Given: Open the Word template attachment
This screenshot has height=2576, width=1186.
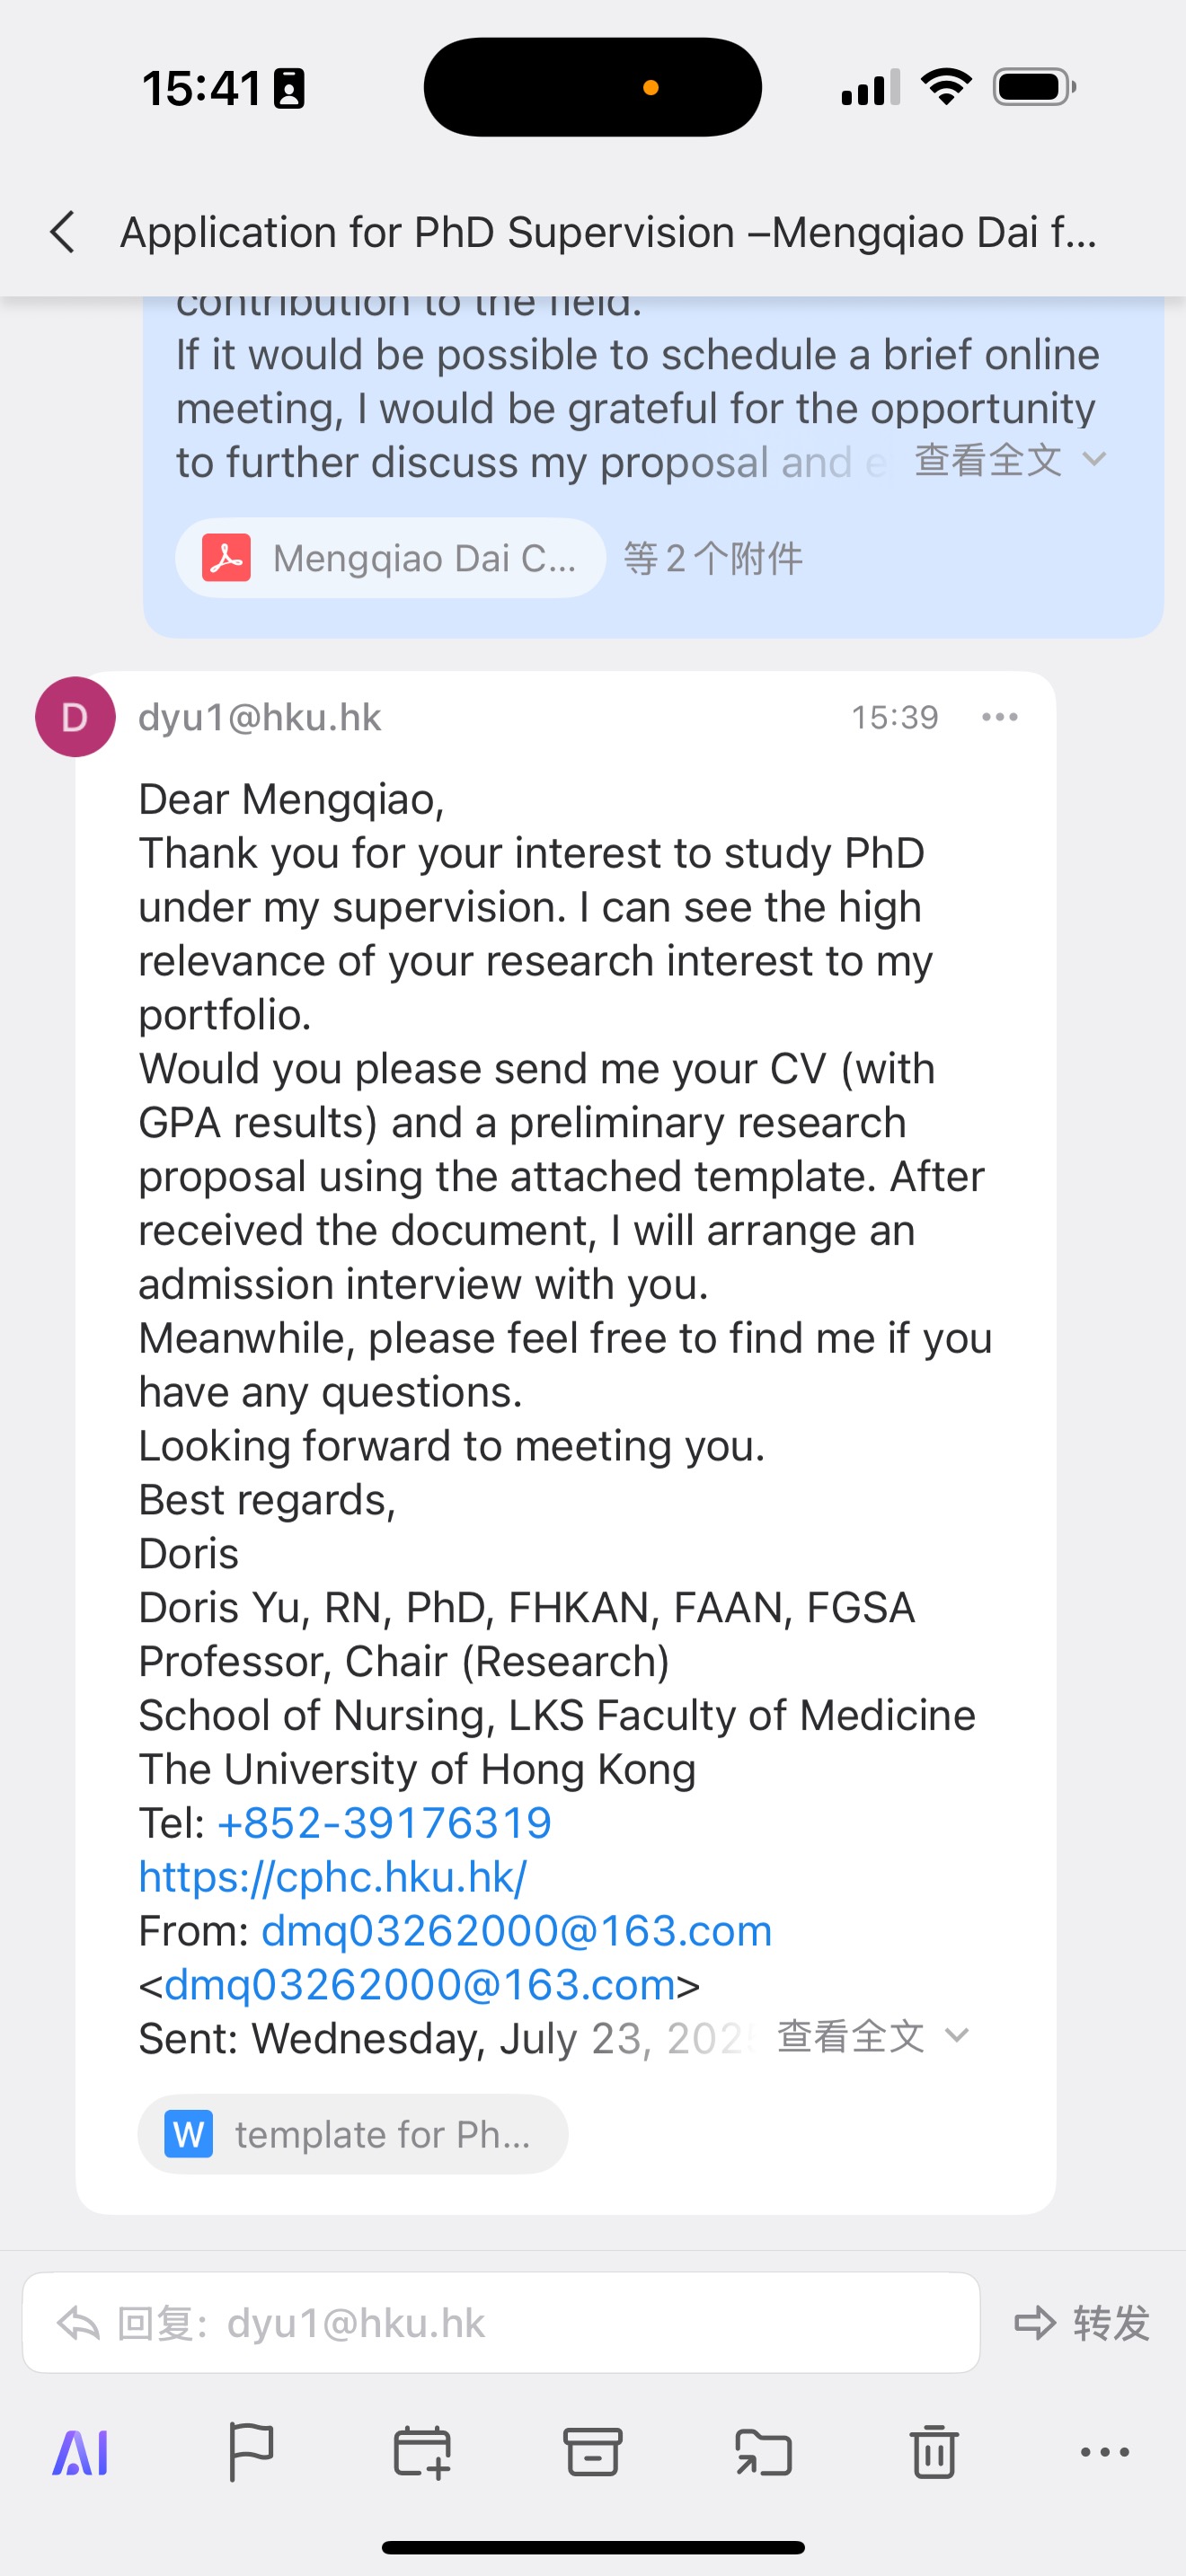Looking at the screenshot, I should (352, 2134).
